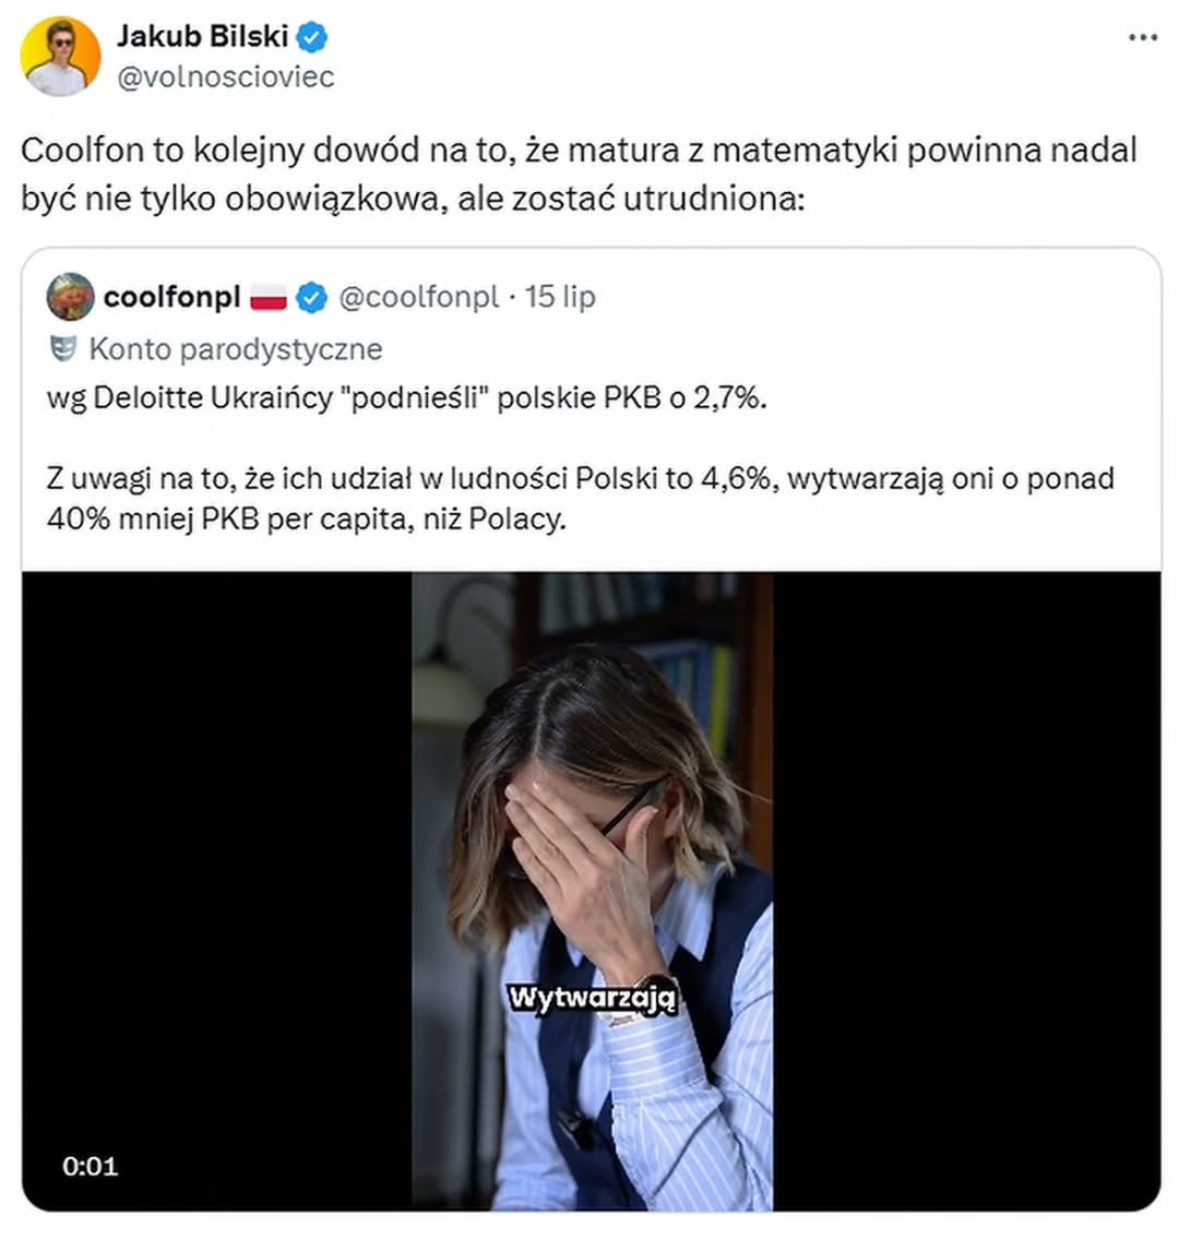Click the 'Konto parodystyczne' label

[235, 349]
